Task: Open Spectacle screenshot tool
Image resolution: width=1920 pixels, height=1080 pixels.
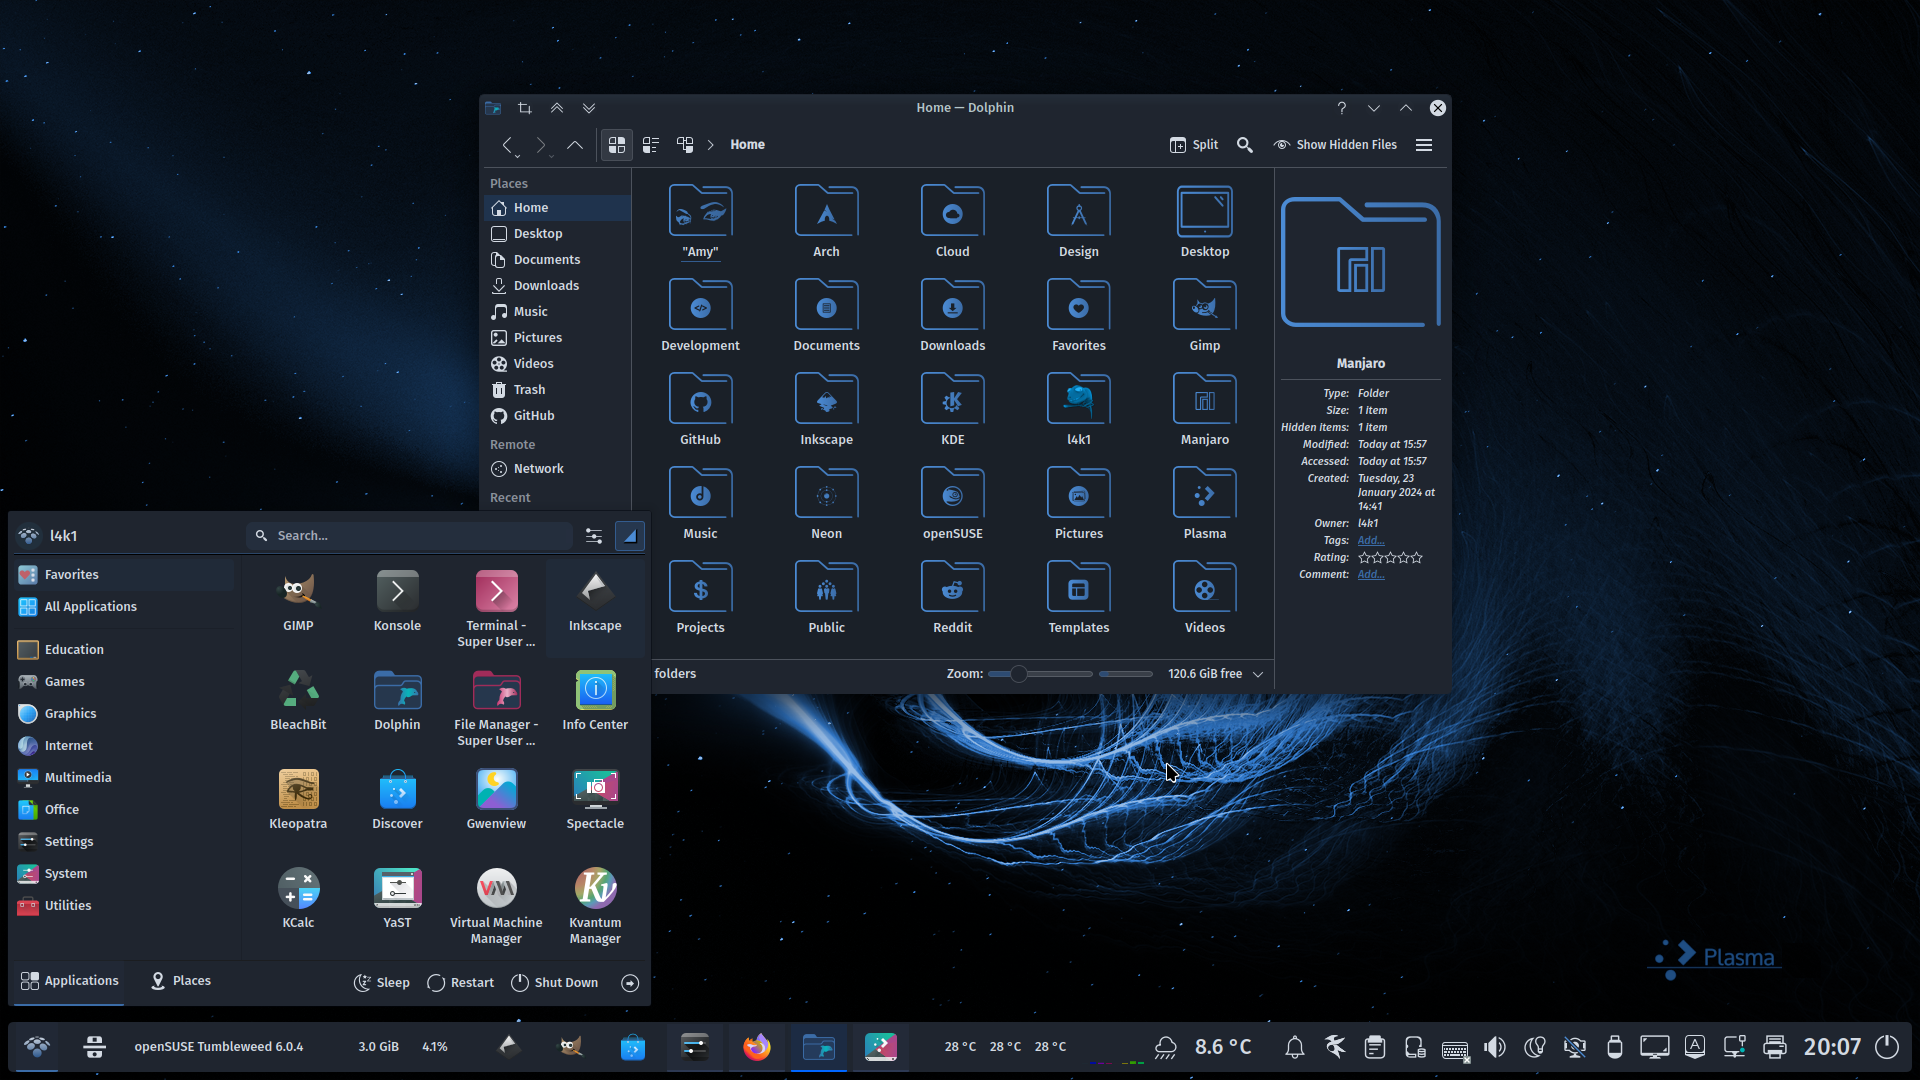Action: (x=595, y=800)
